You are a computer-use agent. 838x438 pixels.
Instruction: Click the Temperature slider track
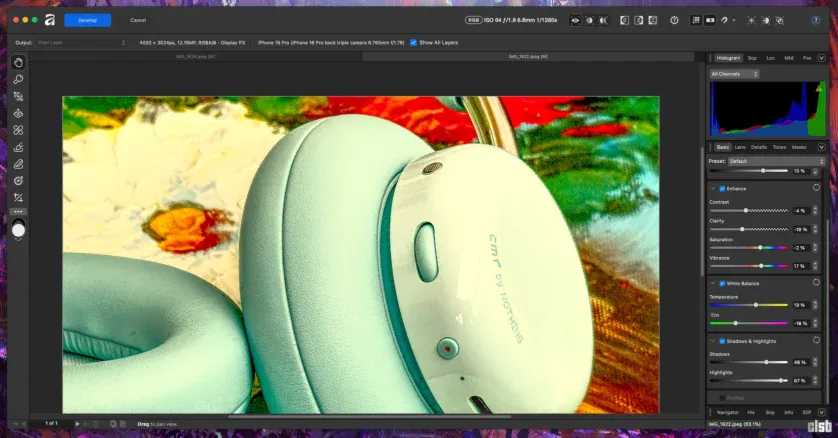[x=760, y=305]
